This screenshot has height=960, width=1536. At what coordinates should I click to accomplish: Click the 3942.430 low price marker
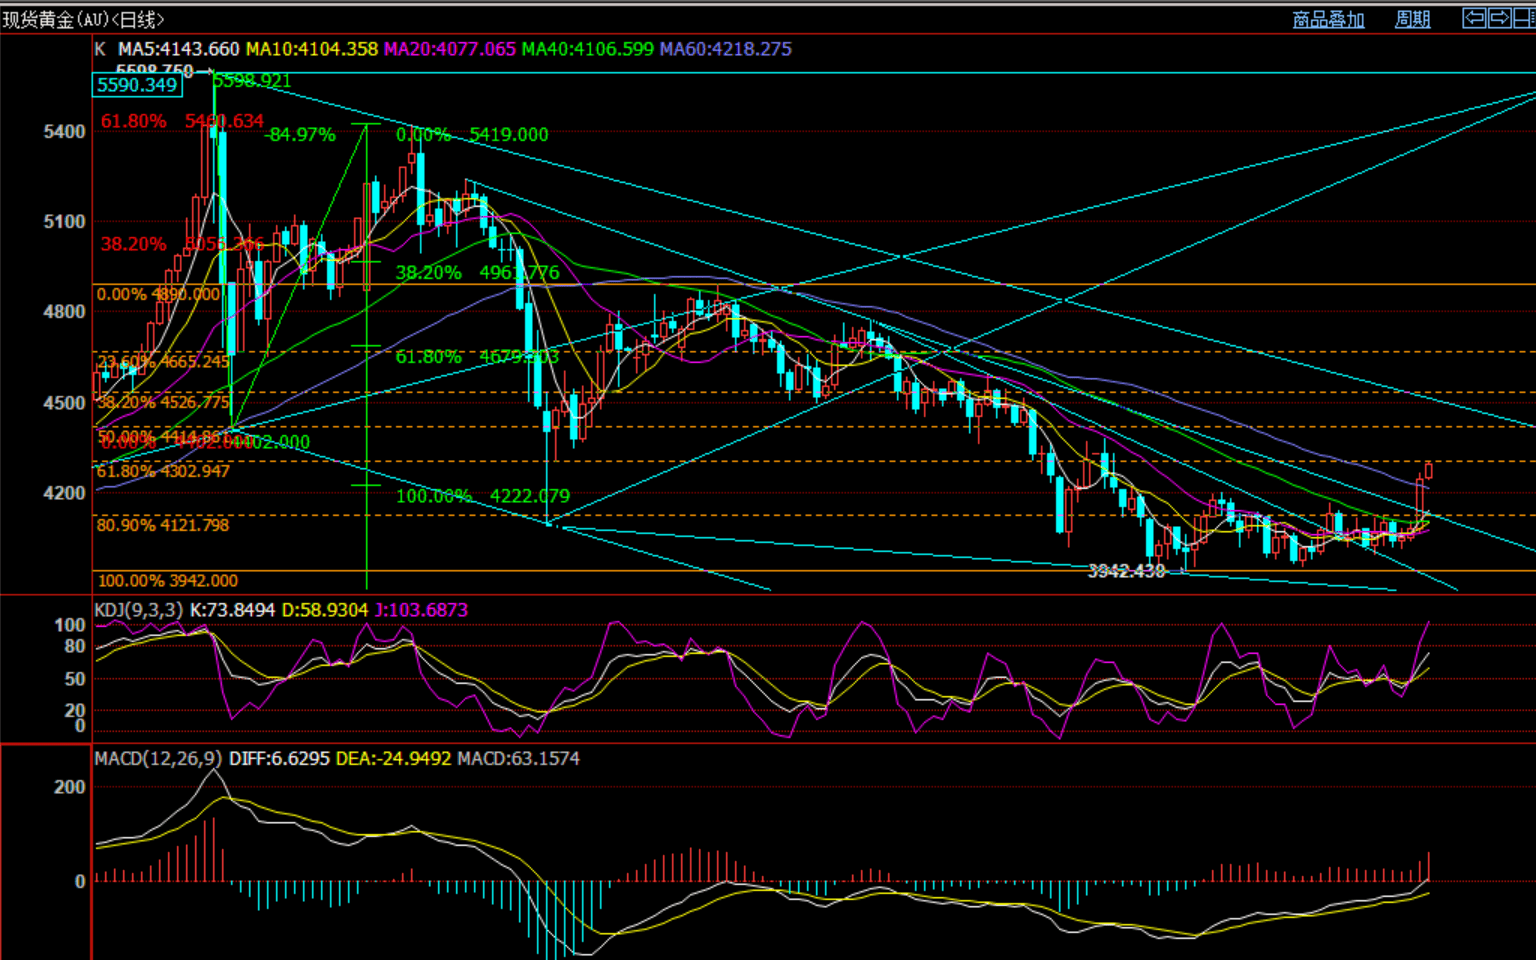(x=1126, y=571)
